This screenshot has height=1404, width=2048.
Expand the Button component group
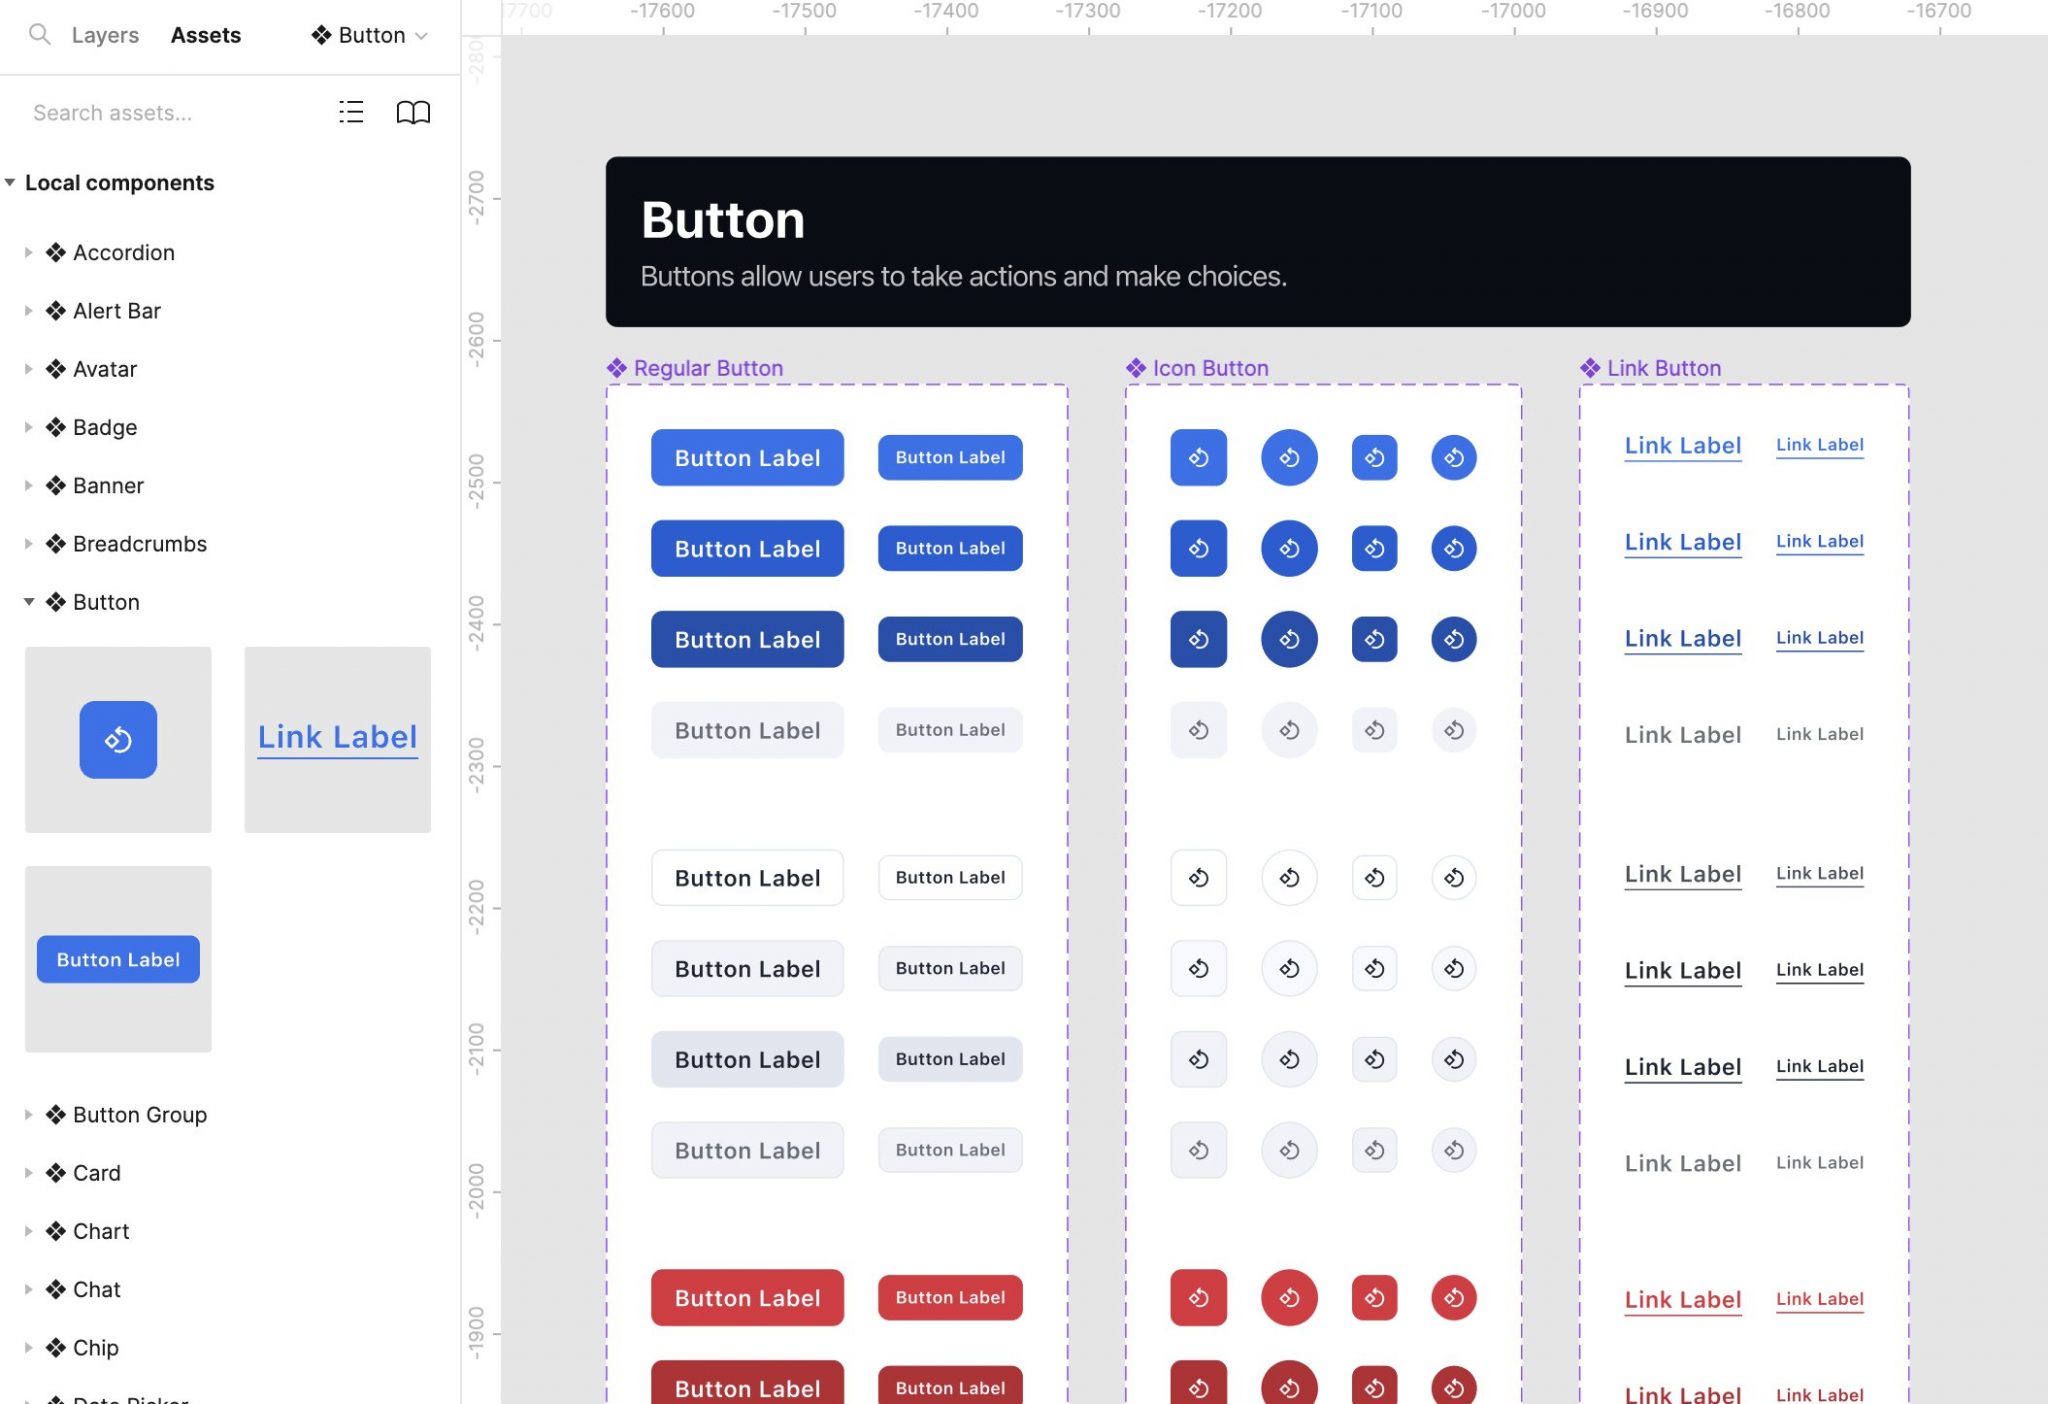[x=30, y=602]
